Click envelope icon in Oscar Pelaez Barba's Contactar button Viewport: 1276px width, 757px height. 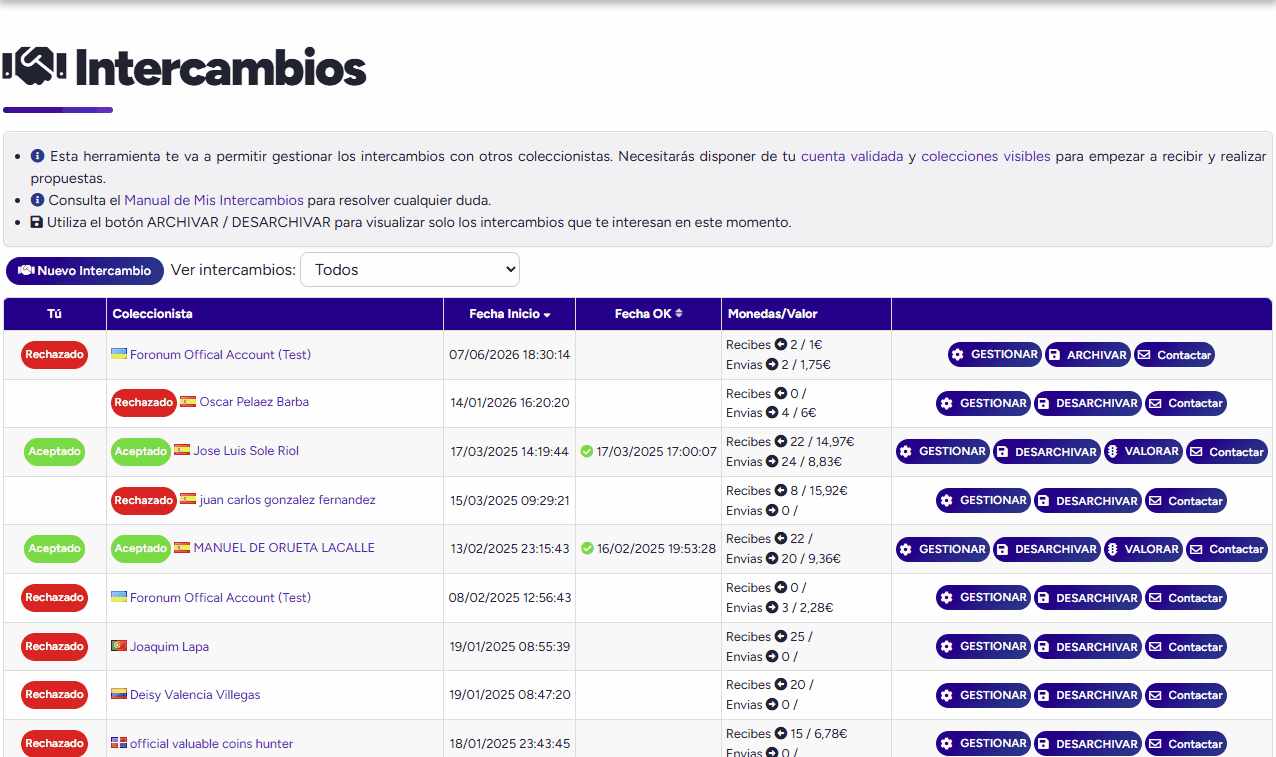[1155, 404]
